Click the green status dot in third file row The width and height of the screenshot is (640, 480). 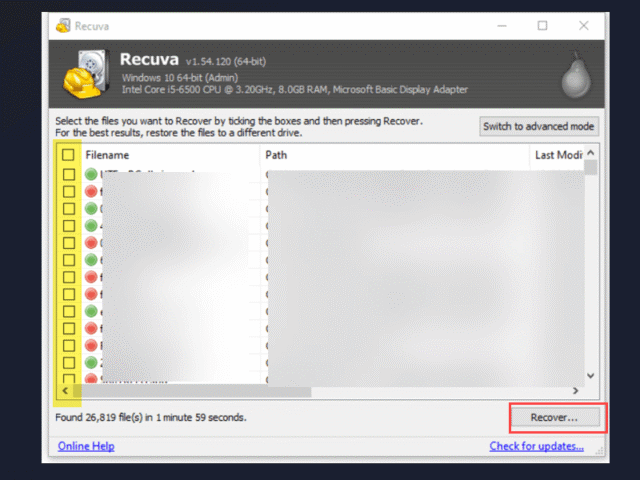pyautogui.click(x=91, y=209)
